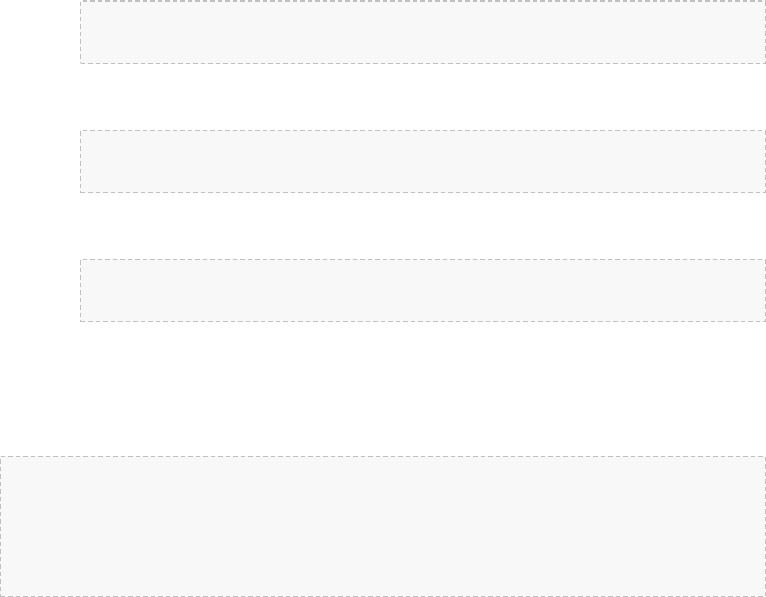Click the third indented gray dashed box
Screen dimensions: 766x597
pos(422,290)
